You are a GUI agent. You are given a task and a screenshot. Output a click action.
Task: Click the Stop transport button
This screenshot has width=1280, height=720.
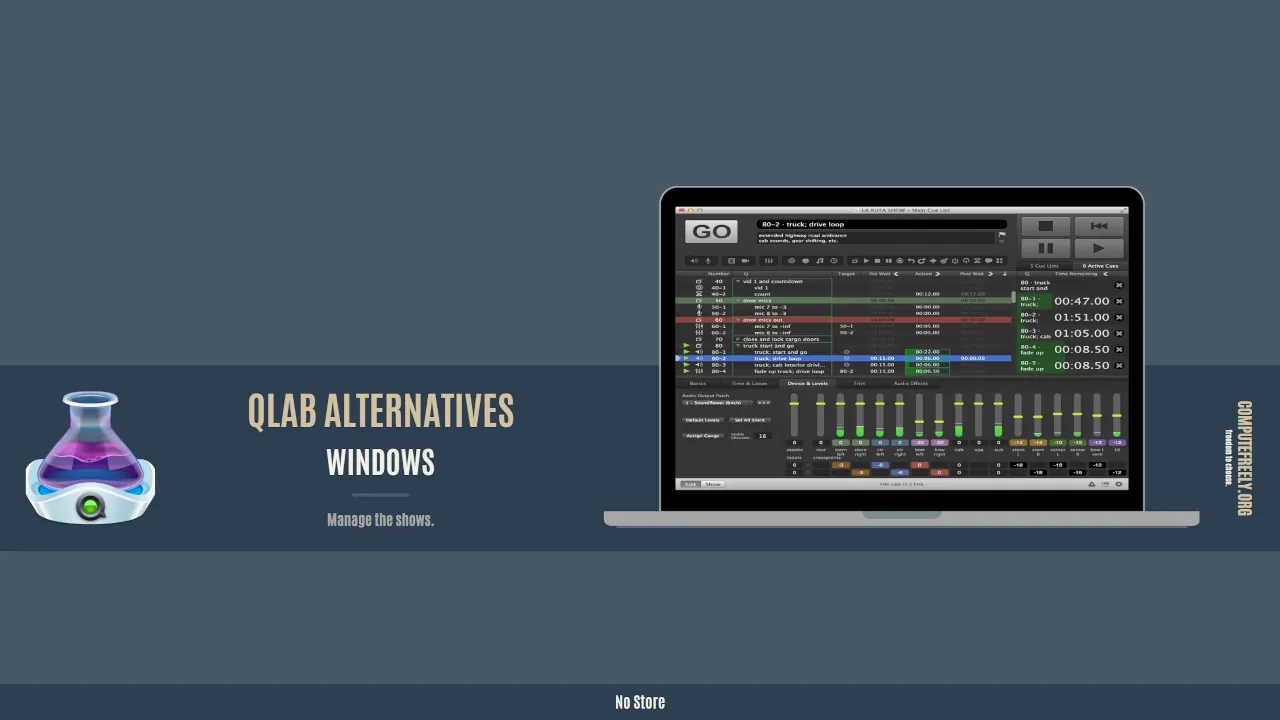click(1046, 226)
